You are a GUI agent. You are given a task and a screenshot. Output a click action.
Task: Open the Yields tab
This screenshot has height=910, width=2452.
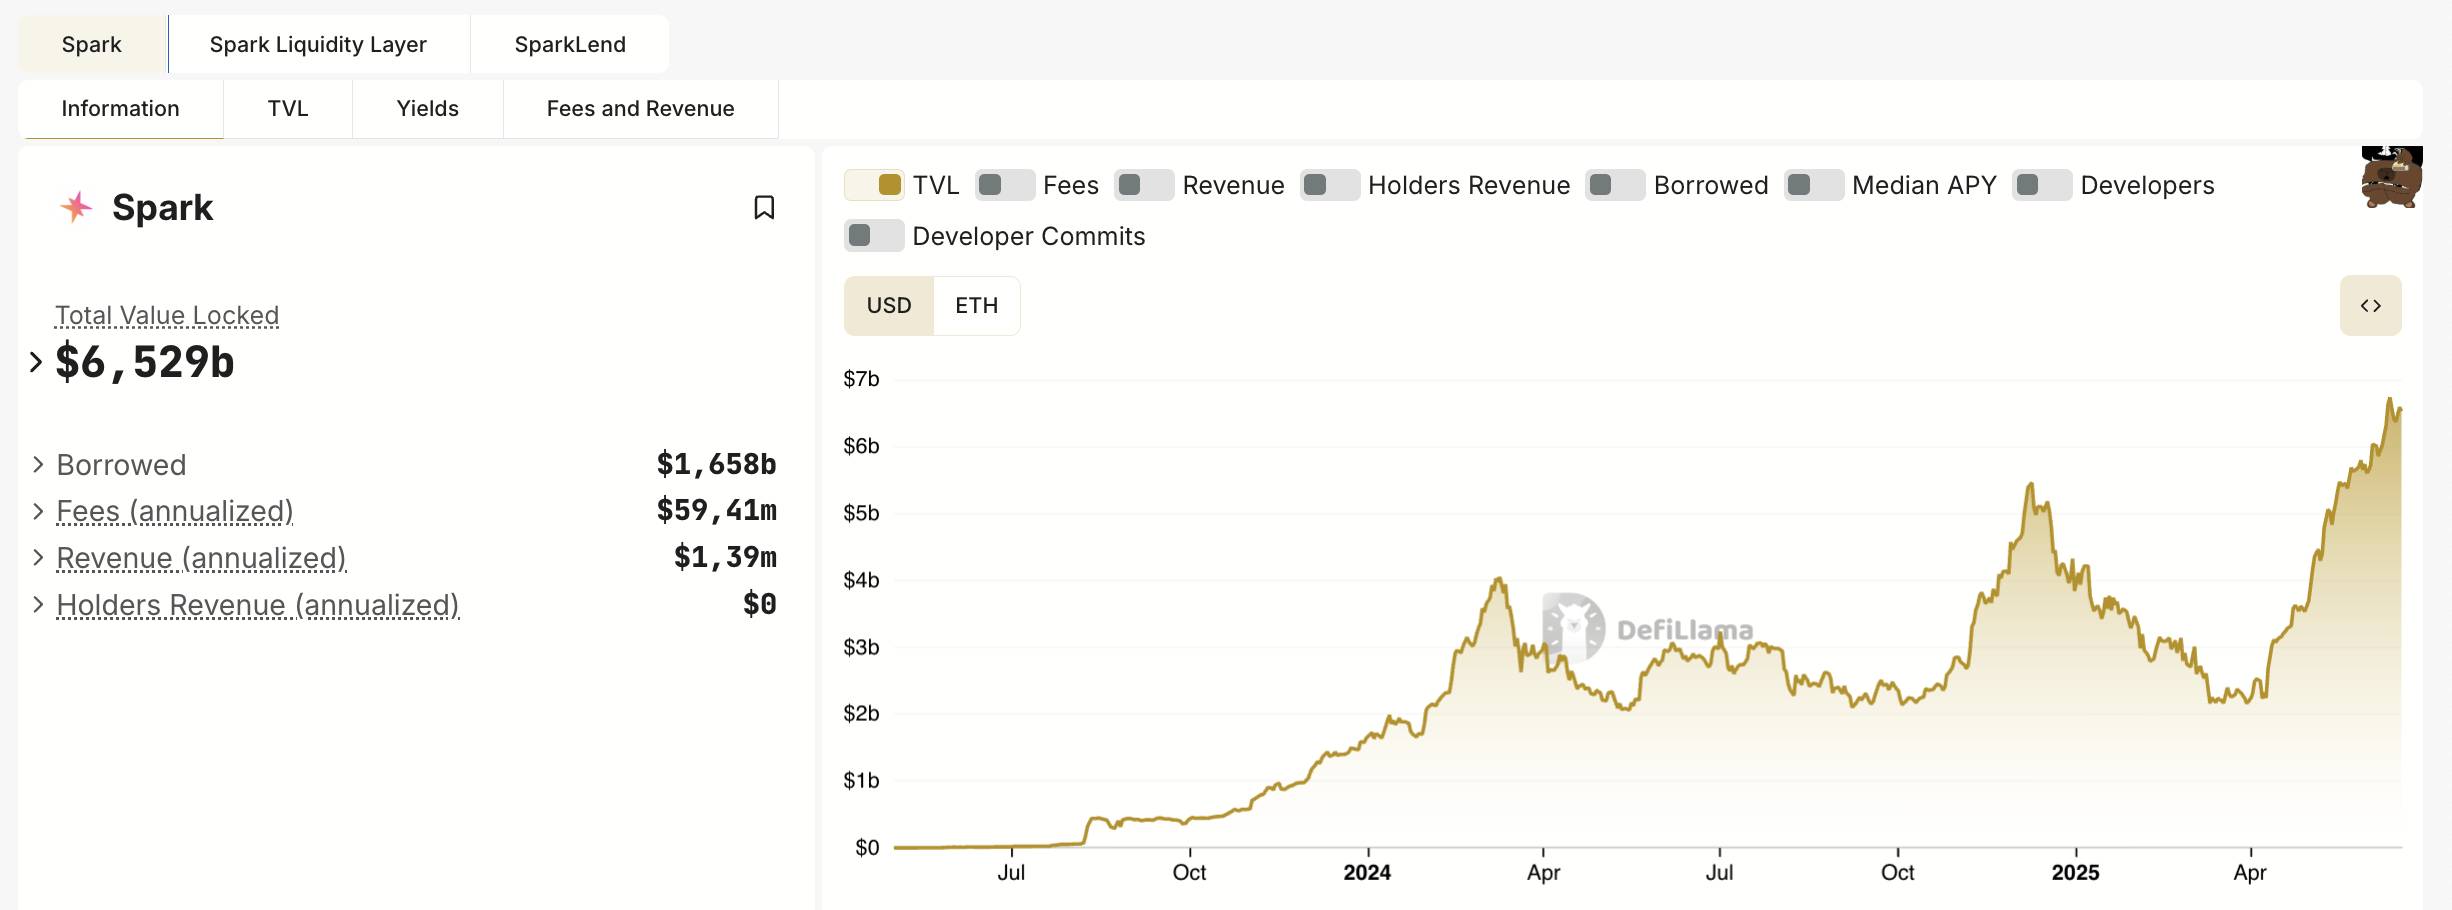point(428,109)
